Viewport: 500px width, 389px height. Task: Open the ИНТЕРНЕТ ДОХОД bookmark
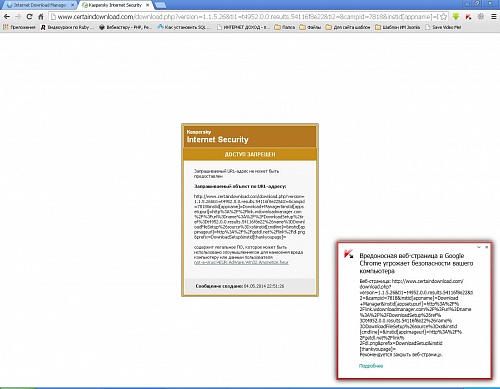coord(243,27)
